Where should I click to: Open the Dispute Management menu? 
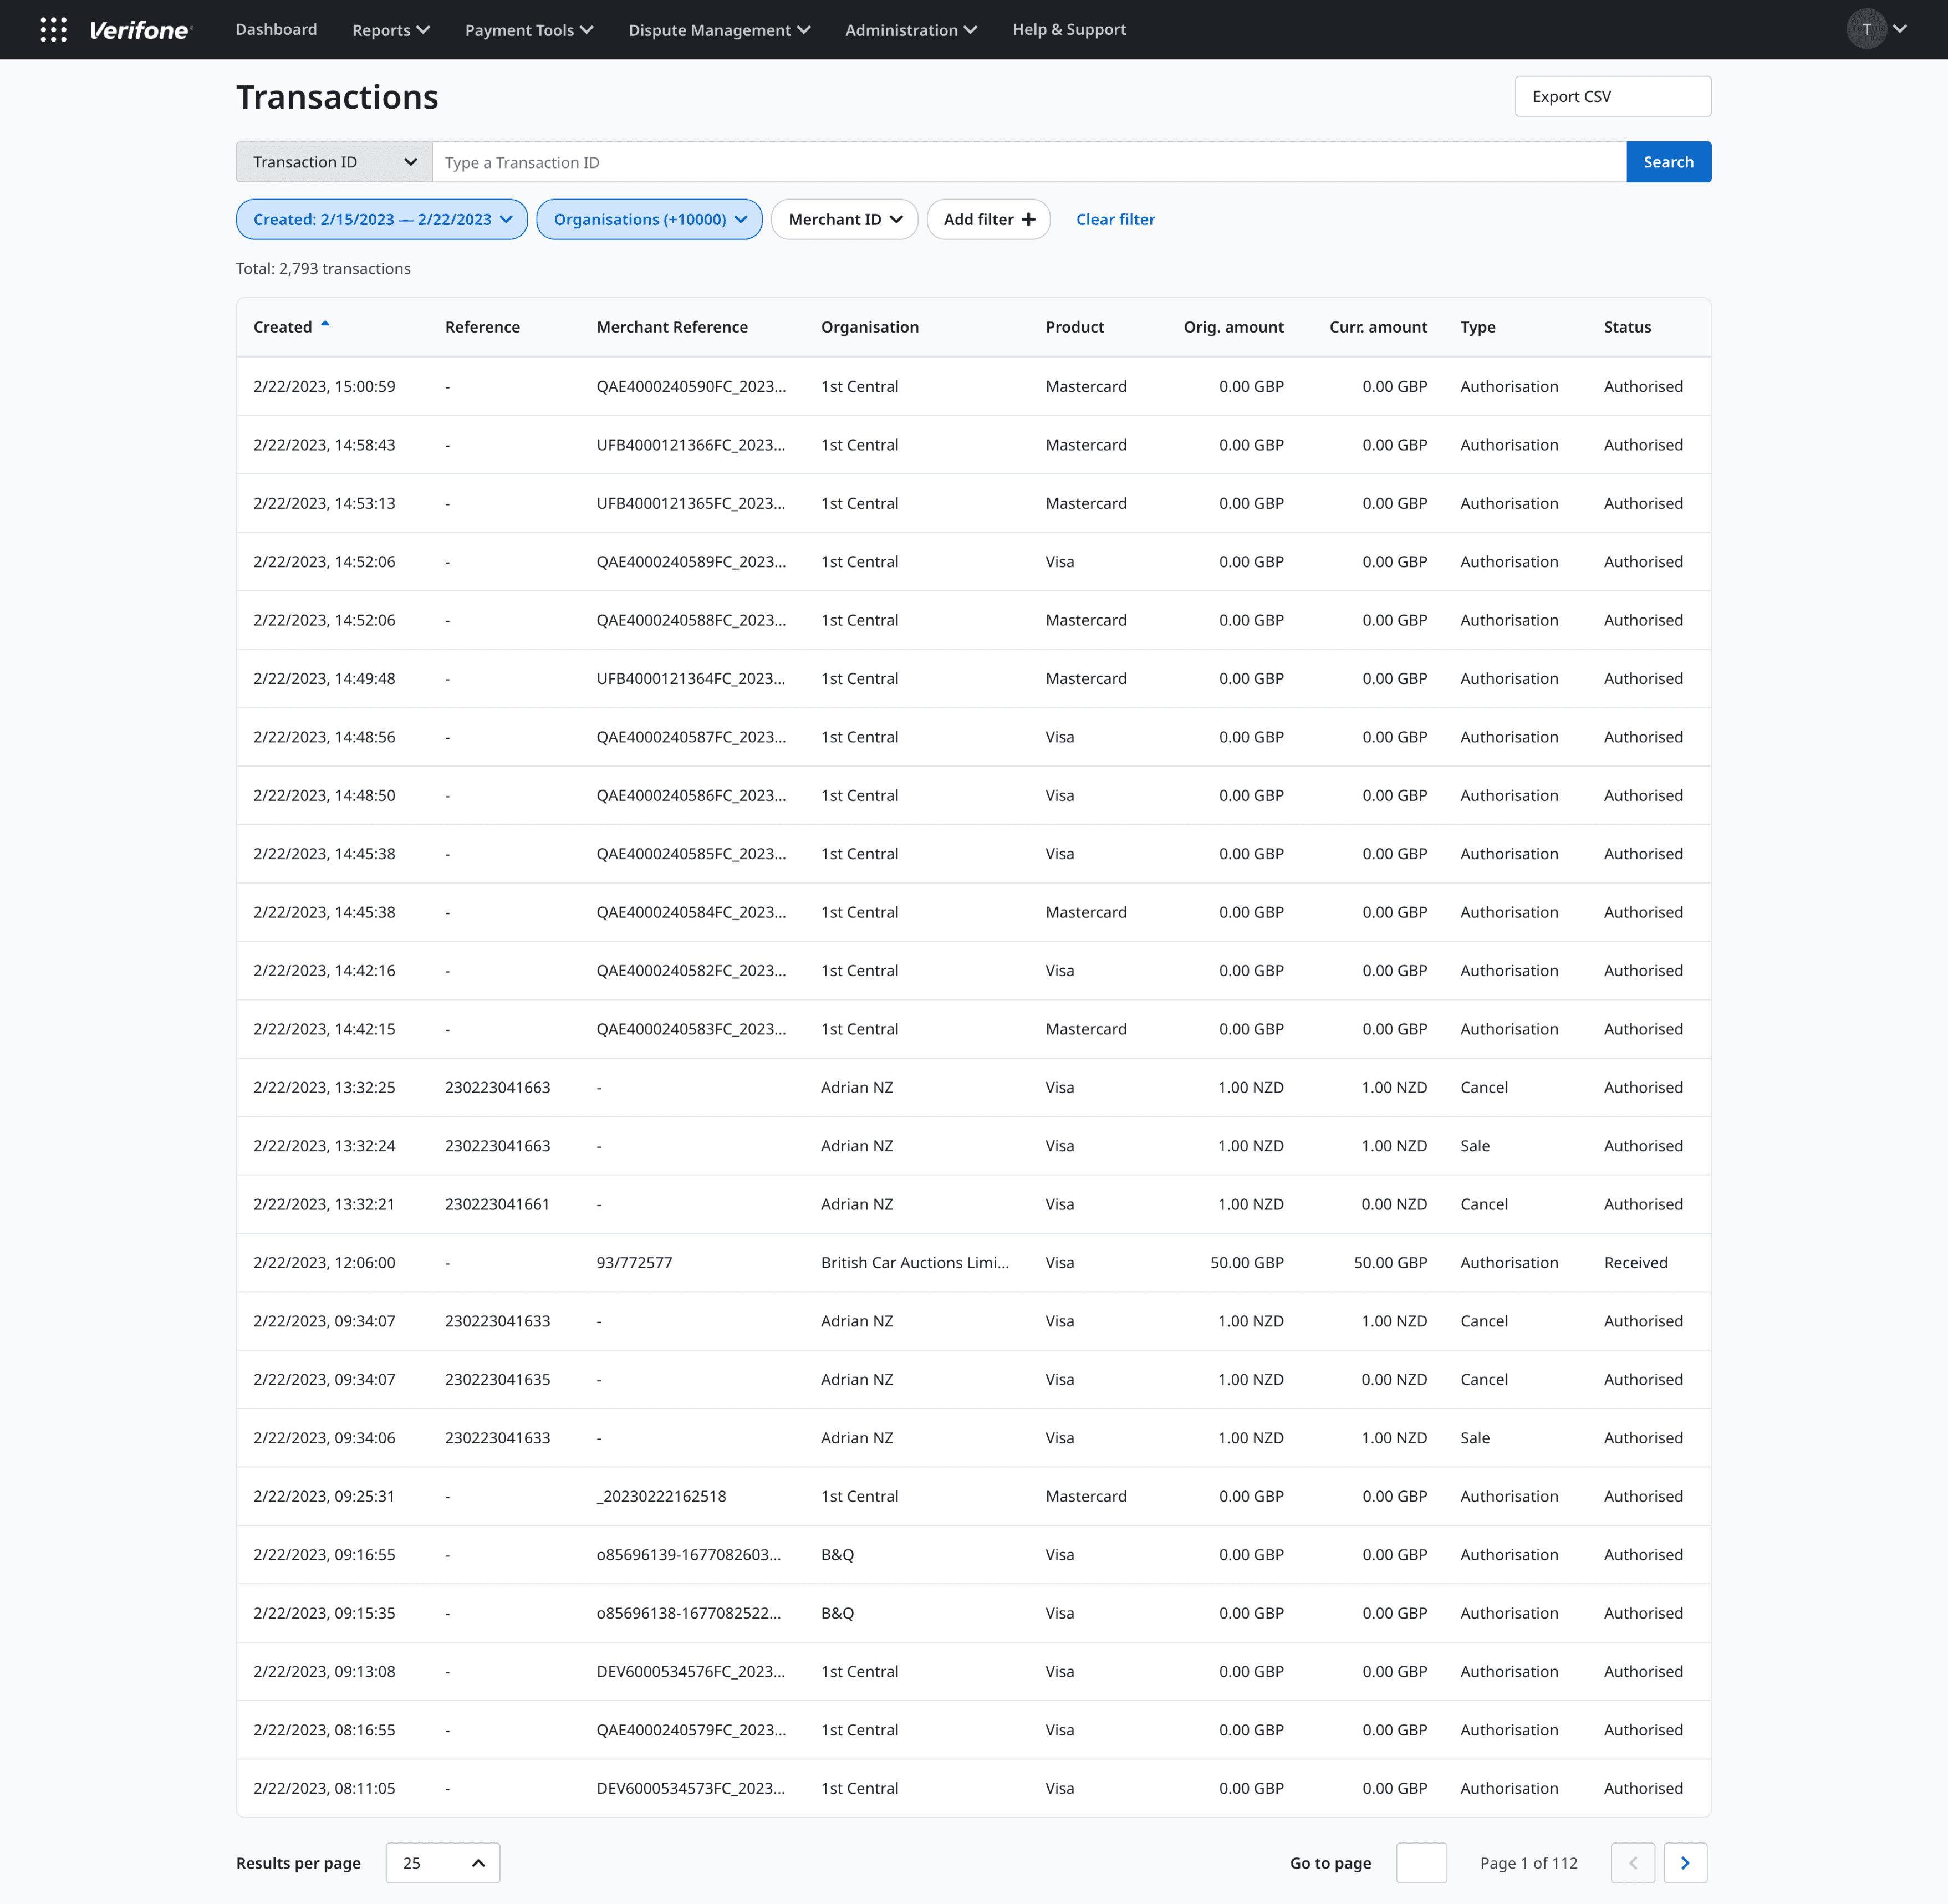tap(718, 30)
